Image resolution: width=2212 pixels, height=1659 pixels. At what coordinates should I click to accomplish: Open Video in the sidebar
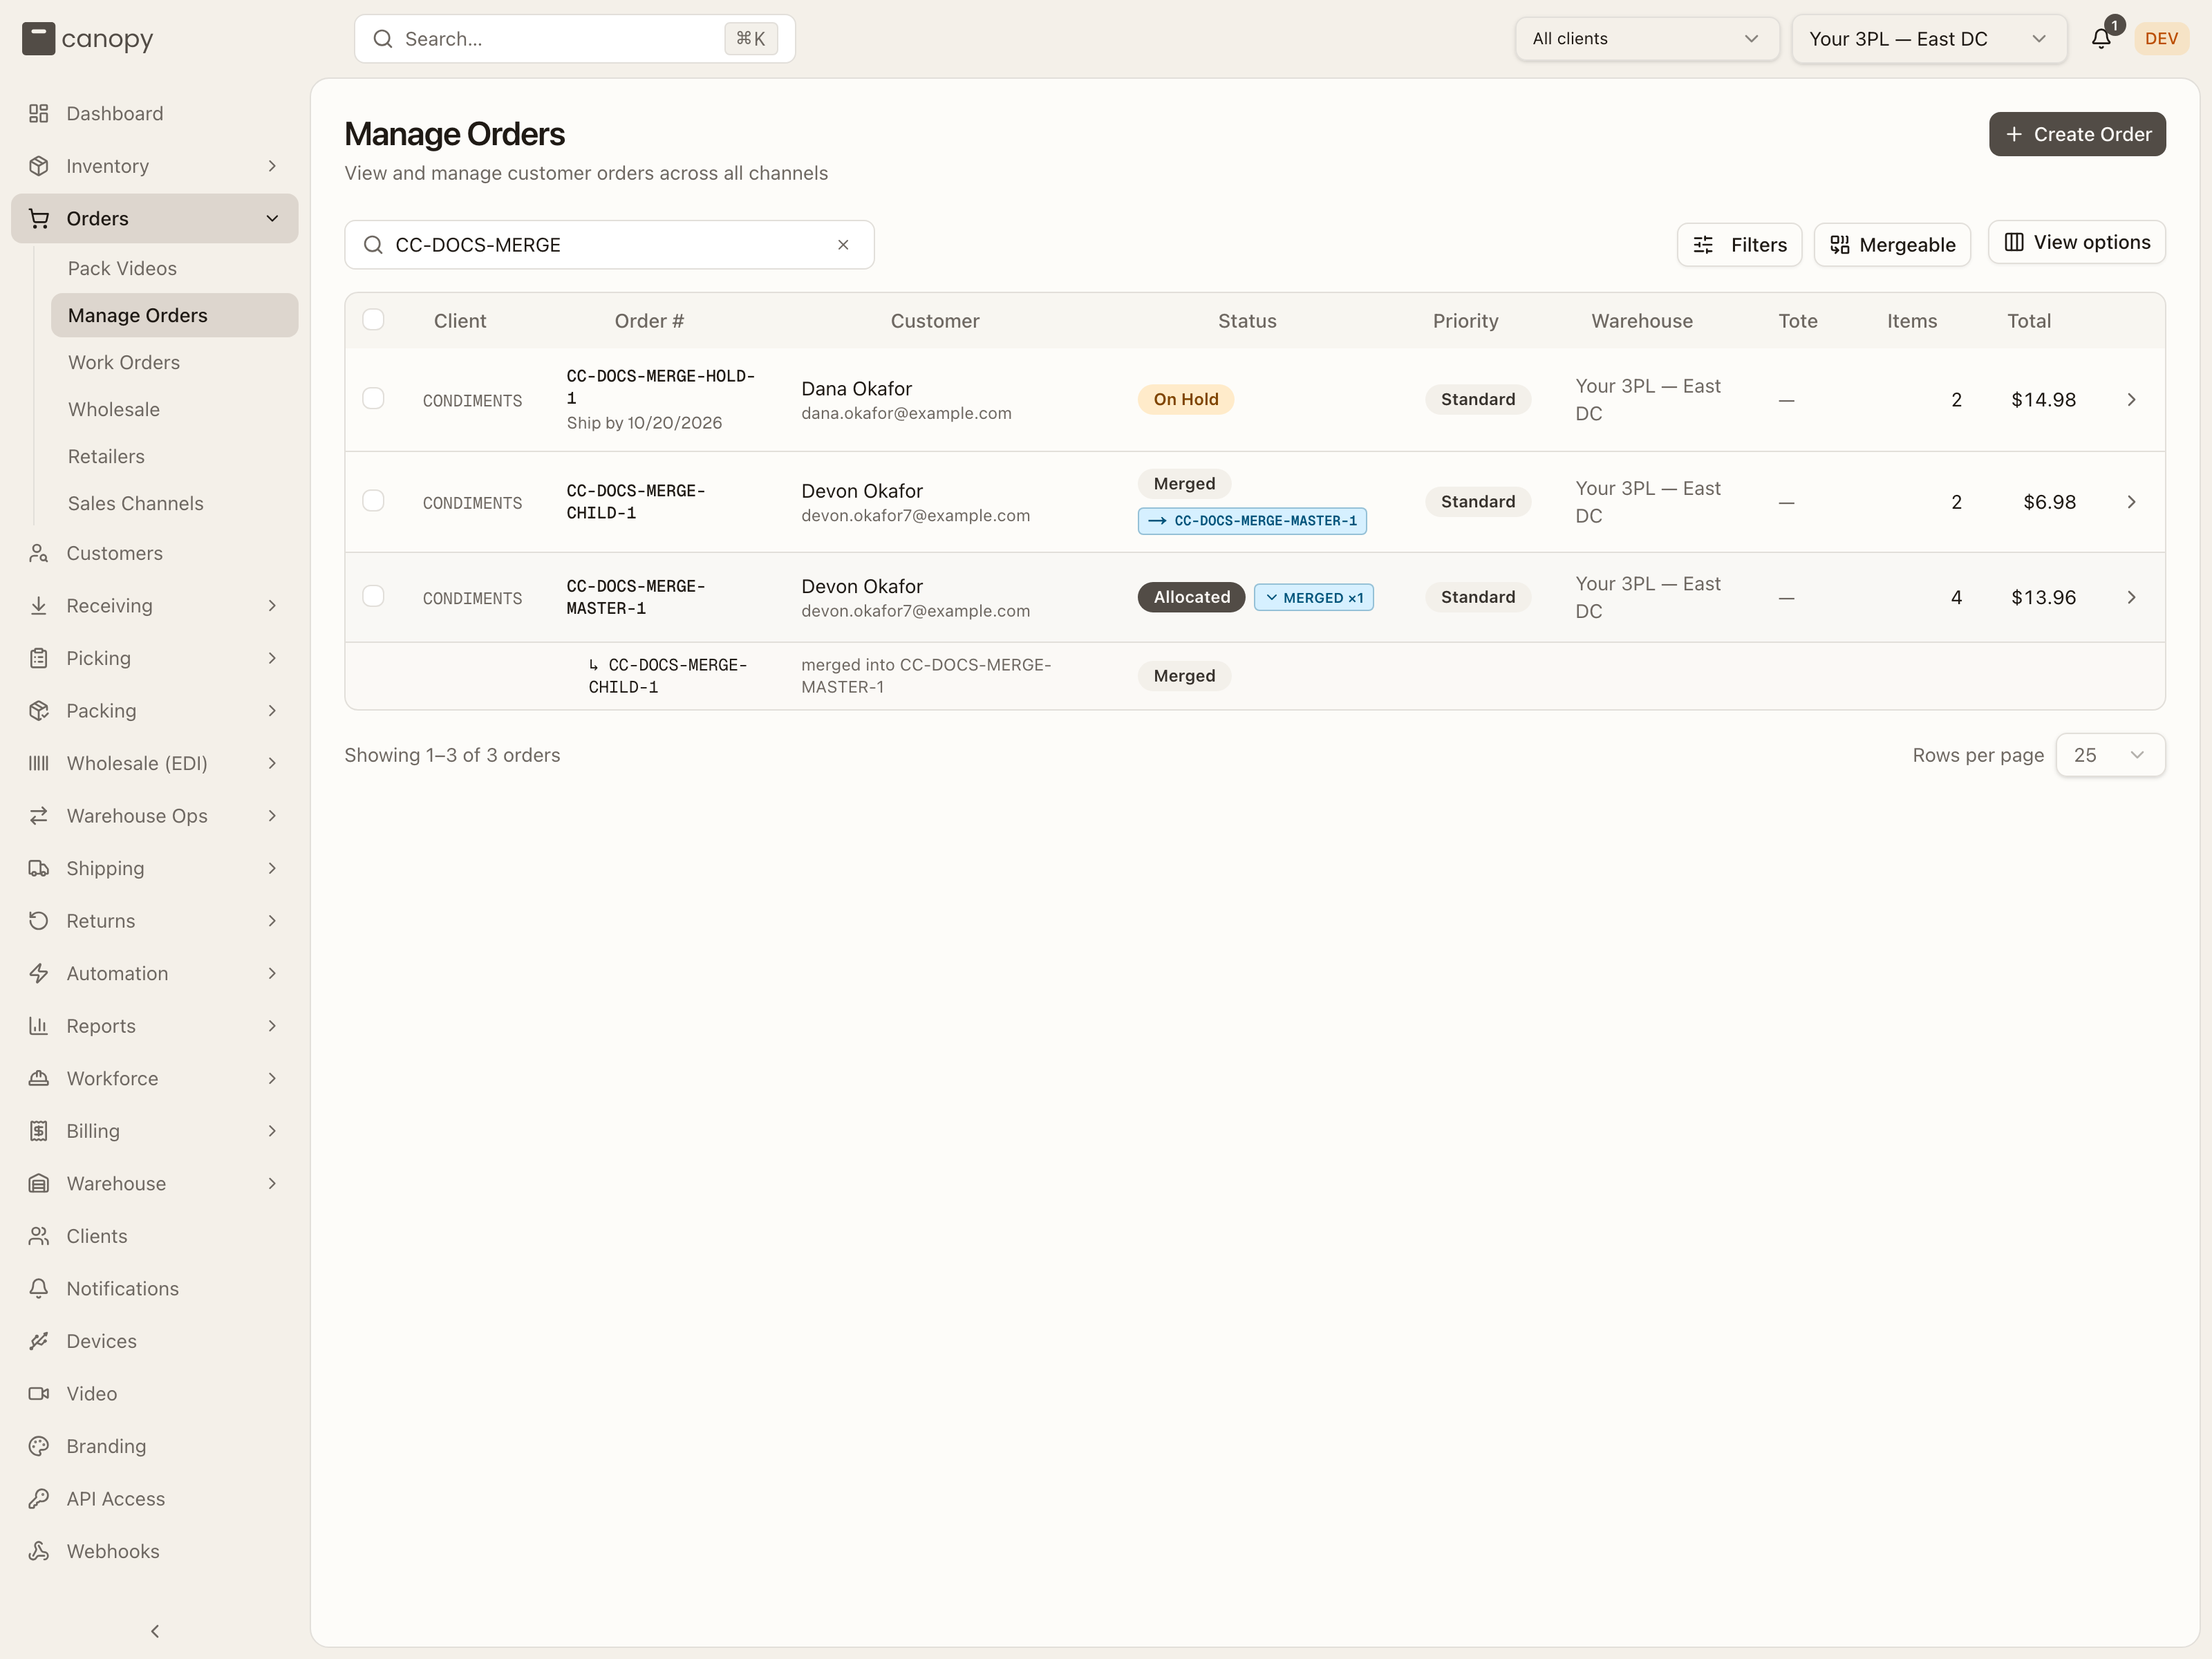(155, 1393)
